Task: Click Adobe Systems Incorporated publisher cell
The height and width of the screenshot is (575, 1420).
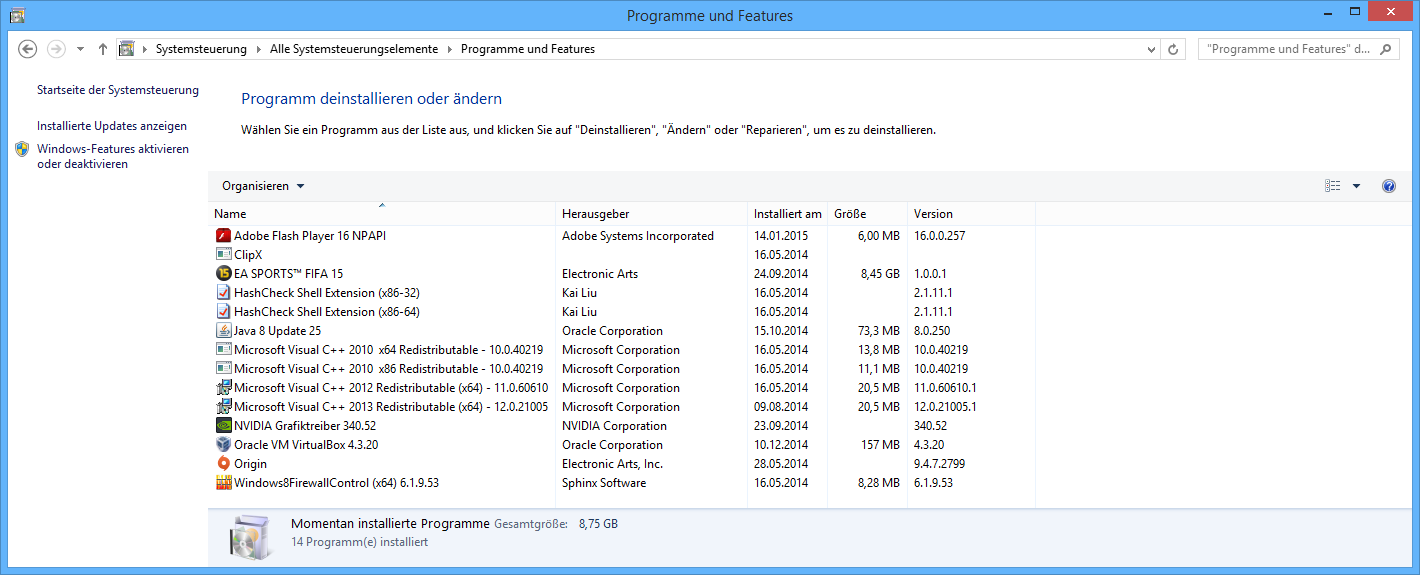Action: (x=638, y=236)
